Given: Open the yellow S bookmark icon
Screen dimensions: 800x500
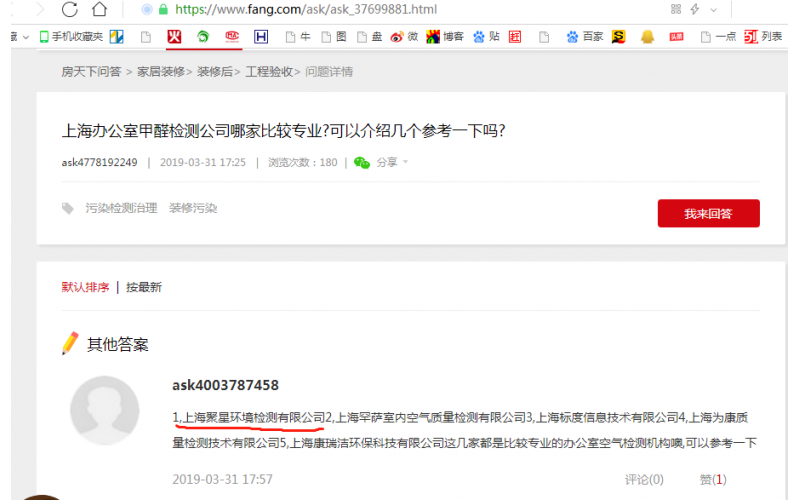Looking at the screenshot, I should tap(618, 37).
